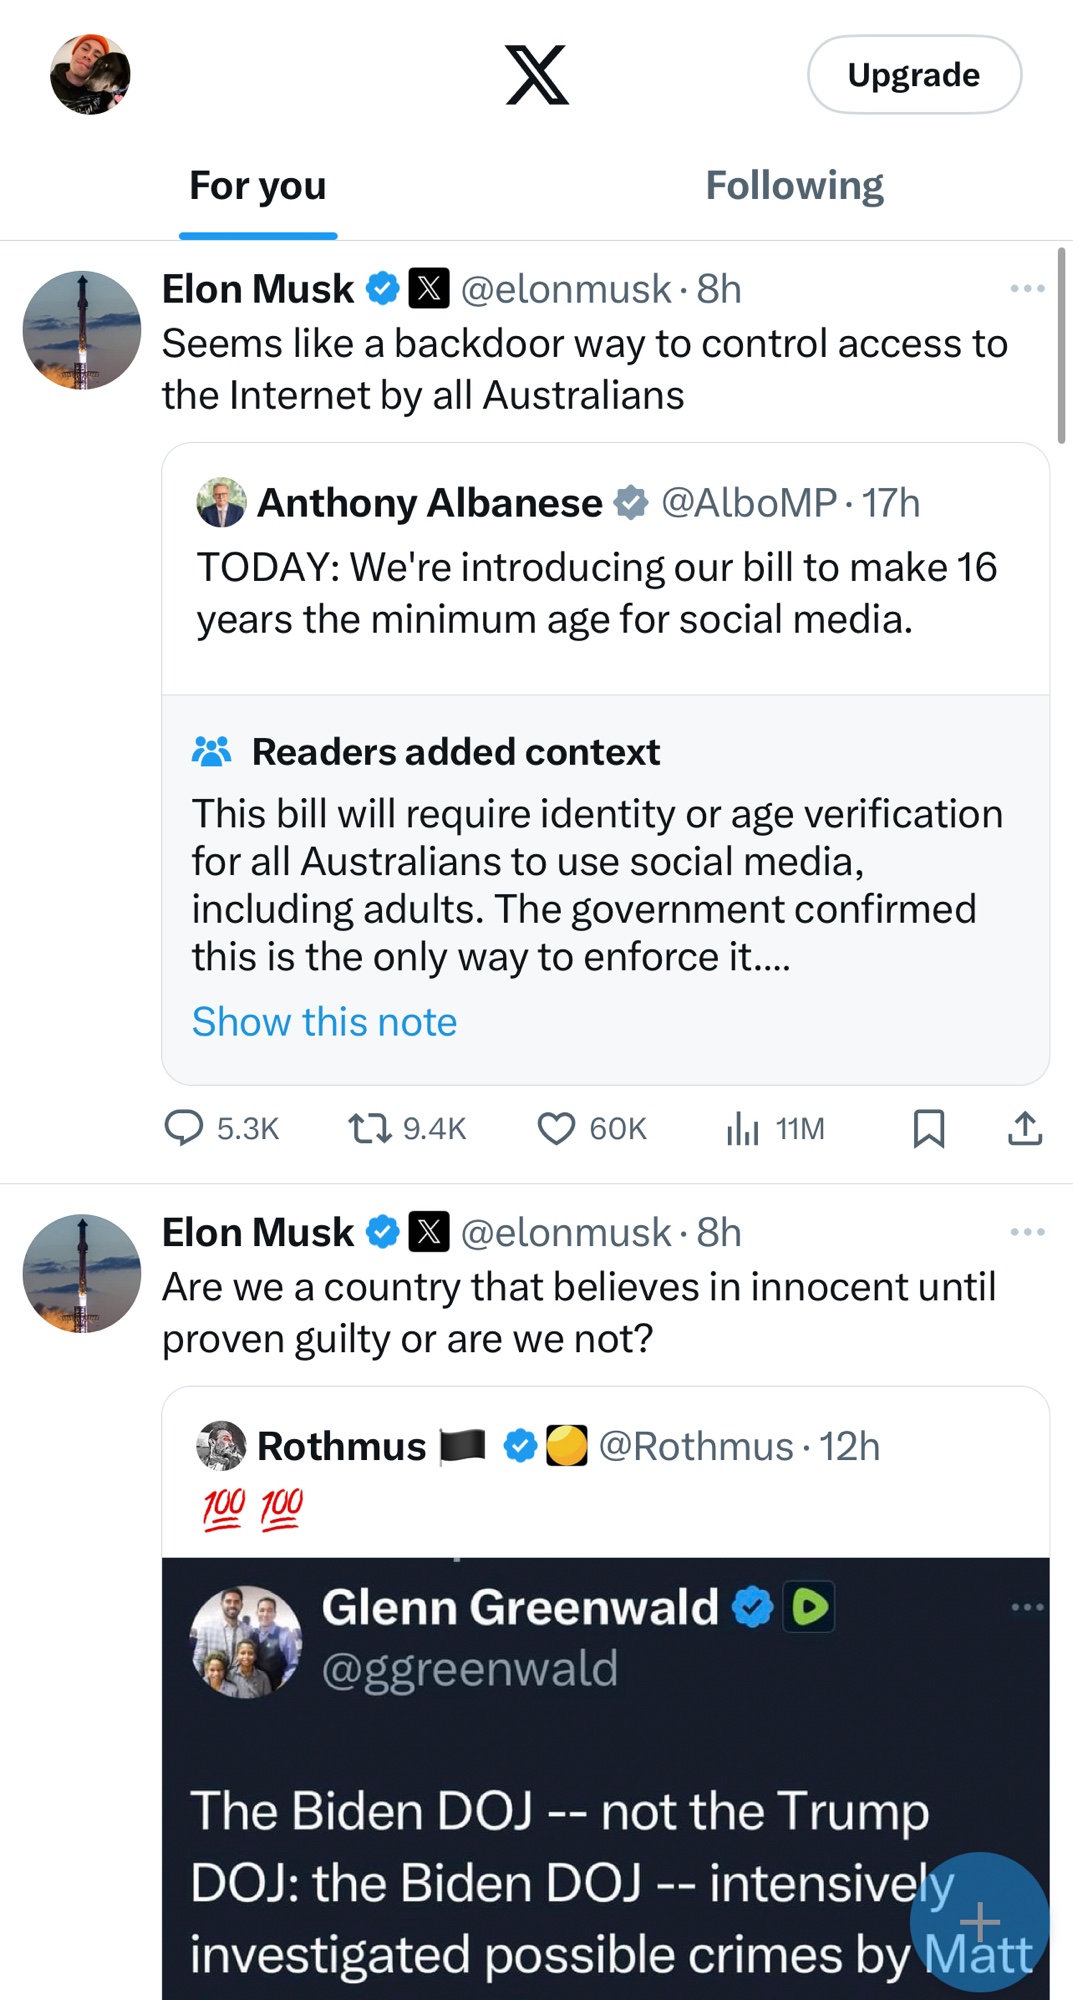Open three-dot menu on second Elon post
The width and height of the screenshot is (1073, 2000).
(x=1027, y=1232)
